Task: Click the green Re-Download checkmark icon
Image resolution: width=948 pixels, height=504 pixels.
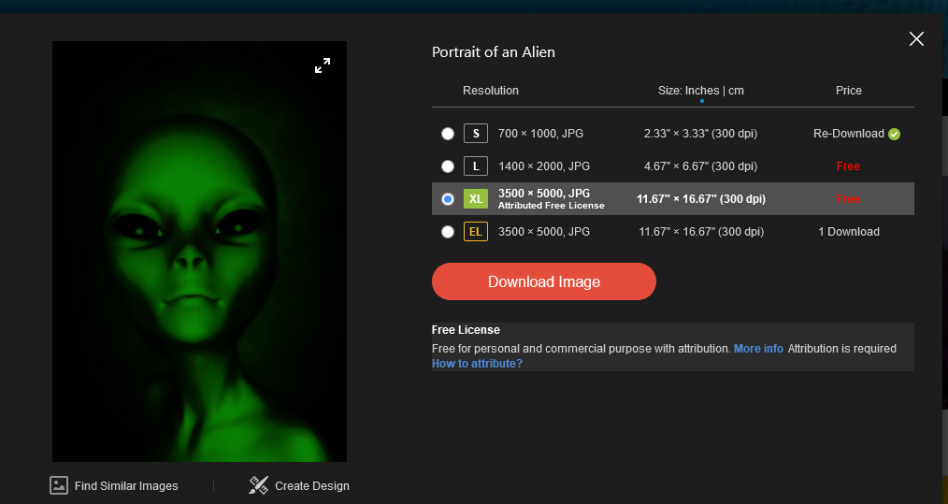Action: (894, 134)
